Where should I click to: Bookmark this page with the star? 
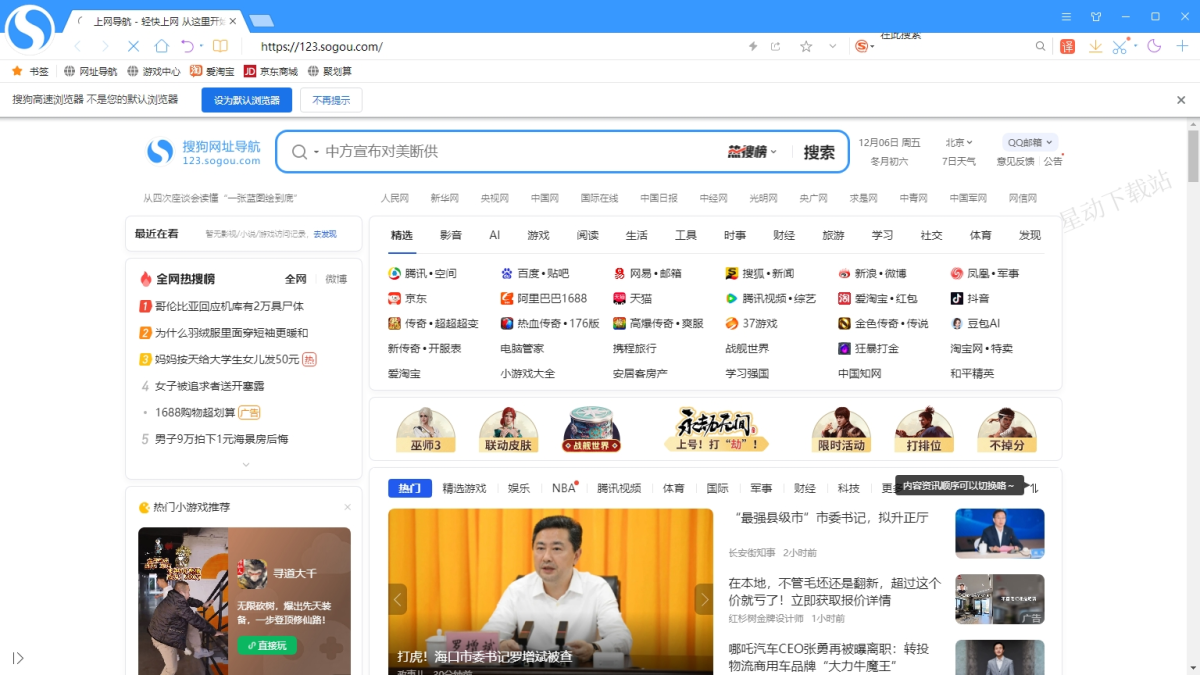pos(806,46)
